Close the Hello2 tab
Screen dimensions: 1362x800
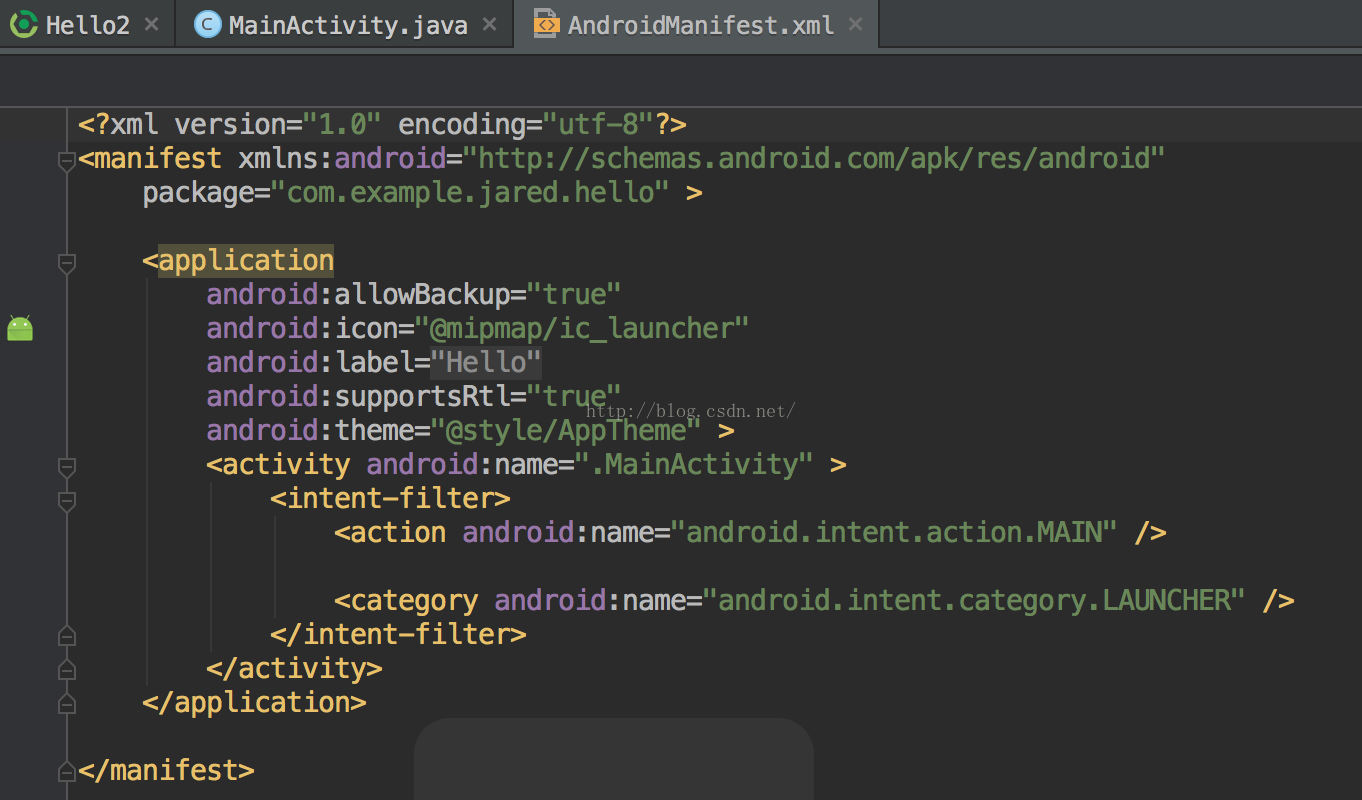tap(152, 24)
